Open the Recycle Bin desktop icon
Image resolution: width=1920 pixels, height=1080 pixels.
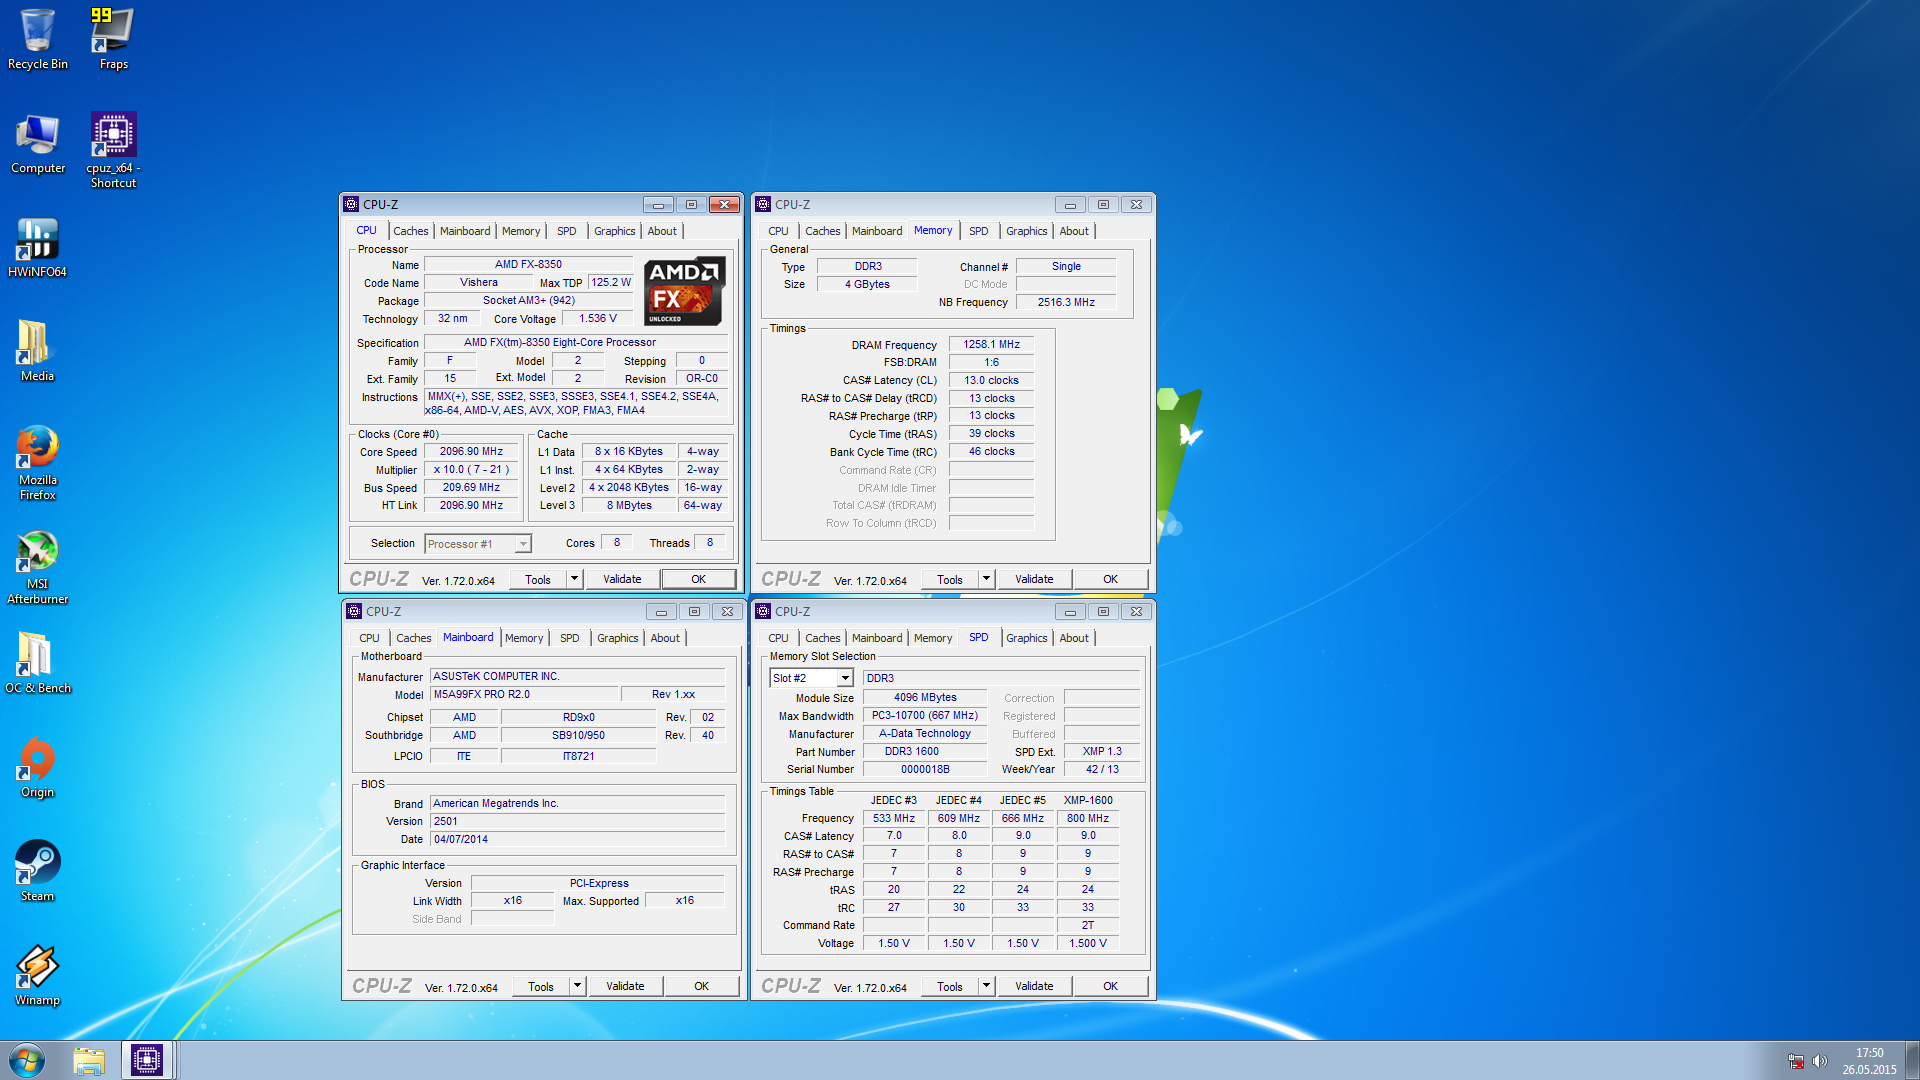coord(38,40)
